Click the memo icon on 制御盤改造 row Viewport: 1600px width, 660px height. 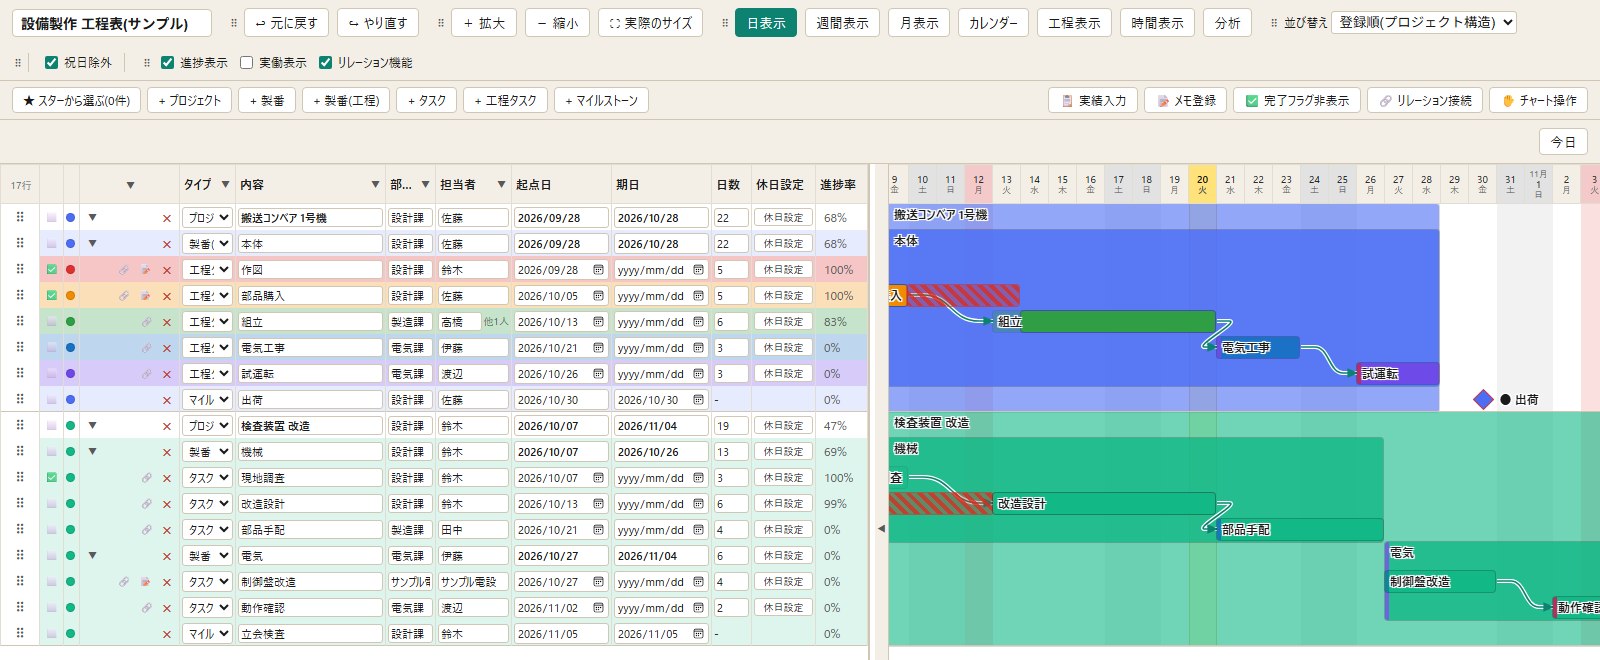click(x=145, y=582)
